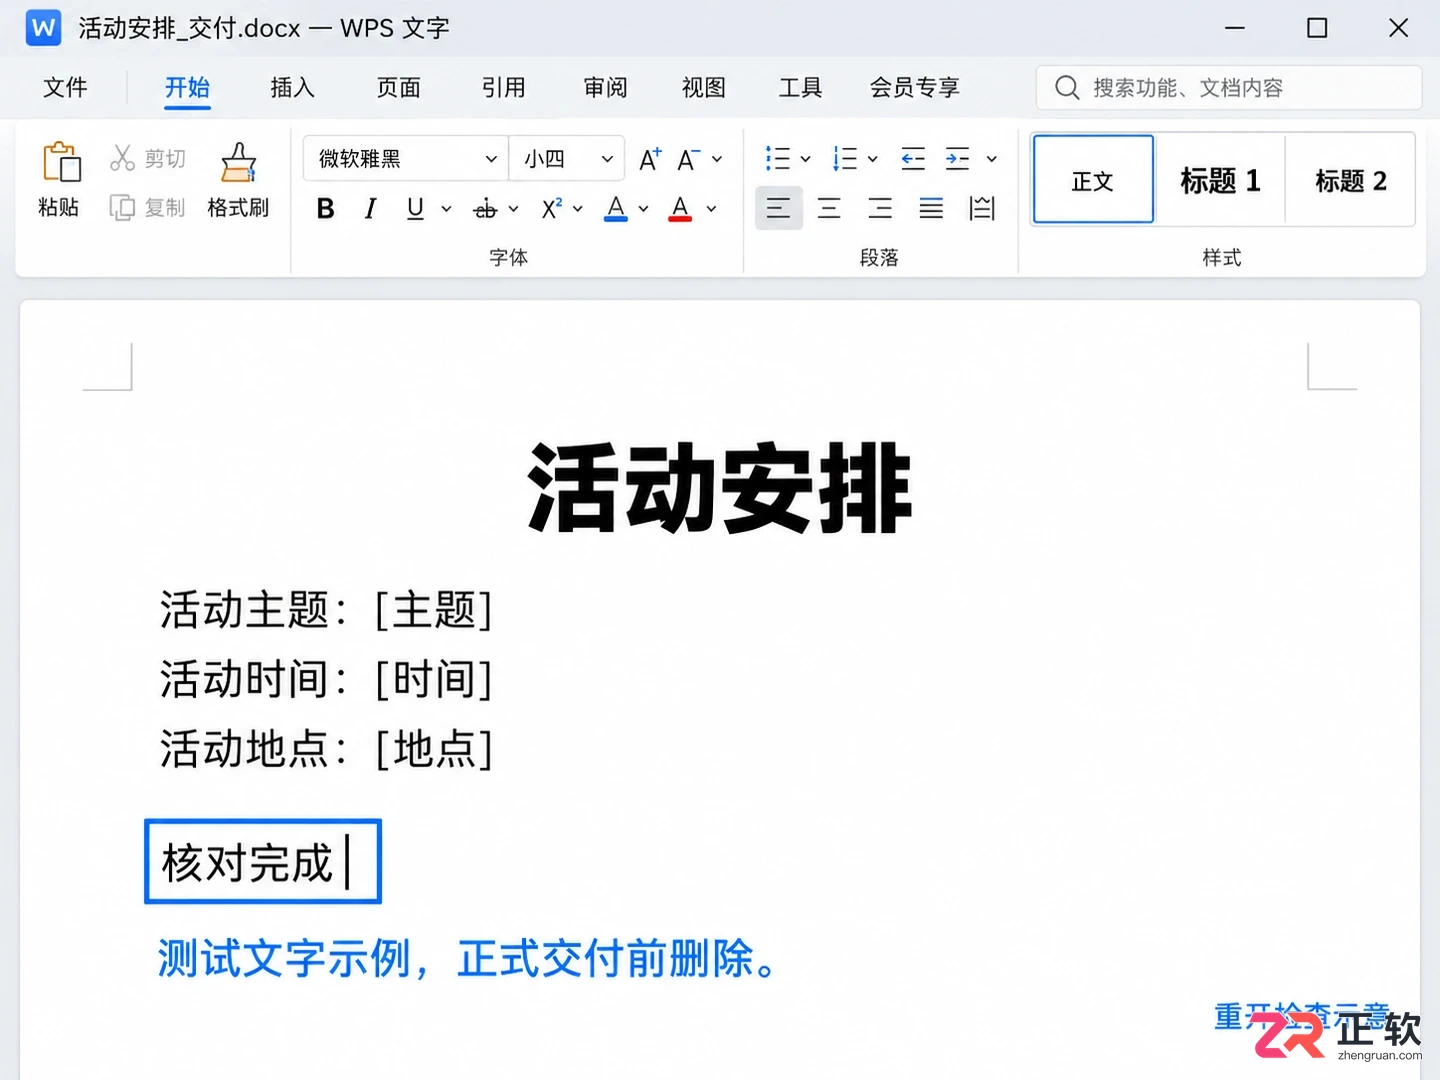
Task: Increase paragraph indent
Action: click(957, 158)
